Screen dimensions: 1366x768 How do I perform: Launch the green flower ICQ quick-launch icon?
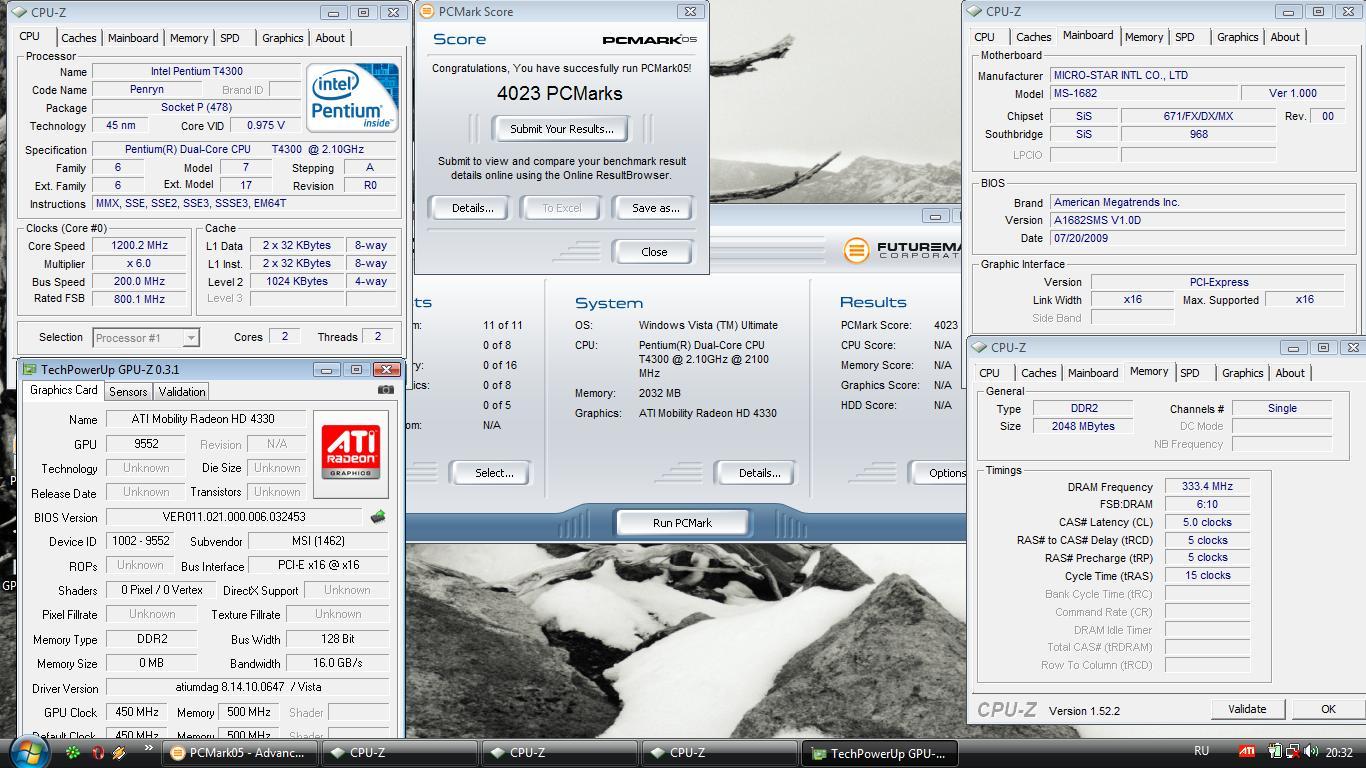click(73, 752)
